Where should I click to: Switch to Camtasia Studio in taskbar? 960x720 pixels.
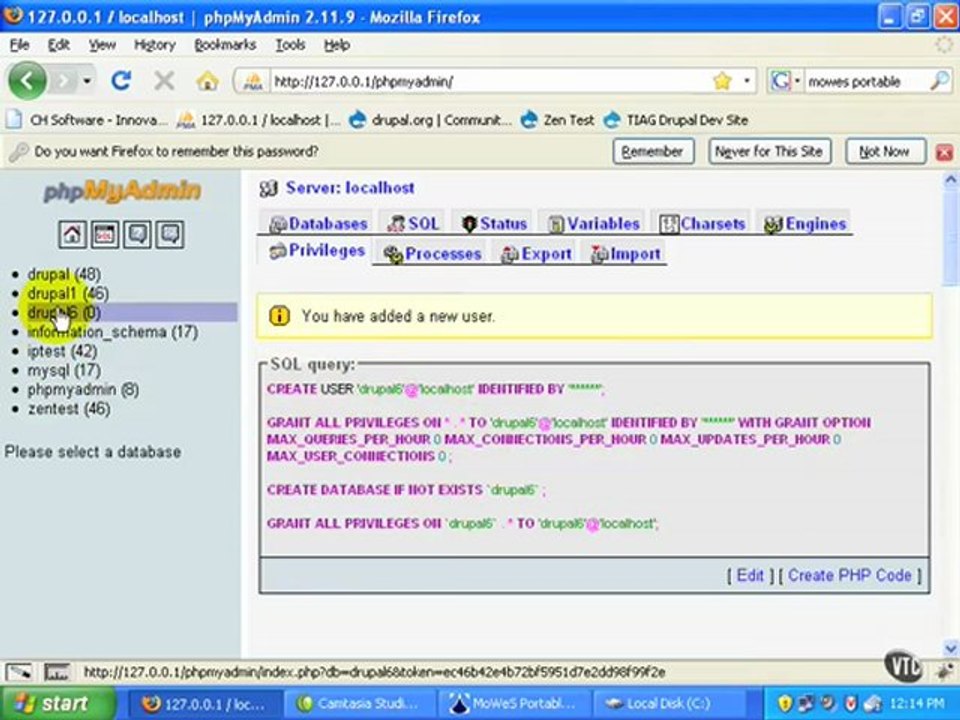pos(361,703)
